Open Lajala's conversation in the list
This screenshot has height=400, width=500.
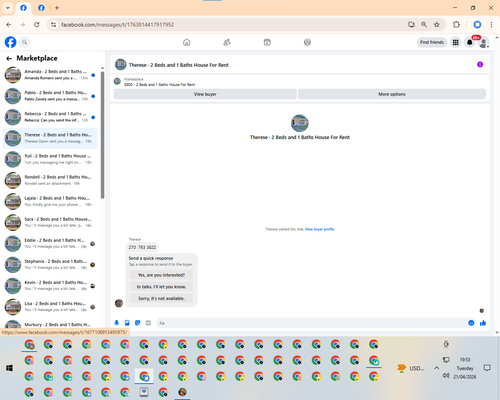(x=50, y=201)
